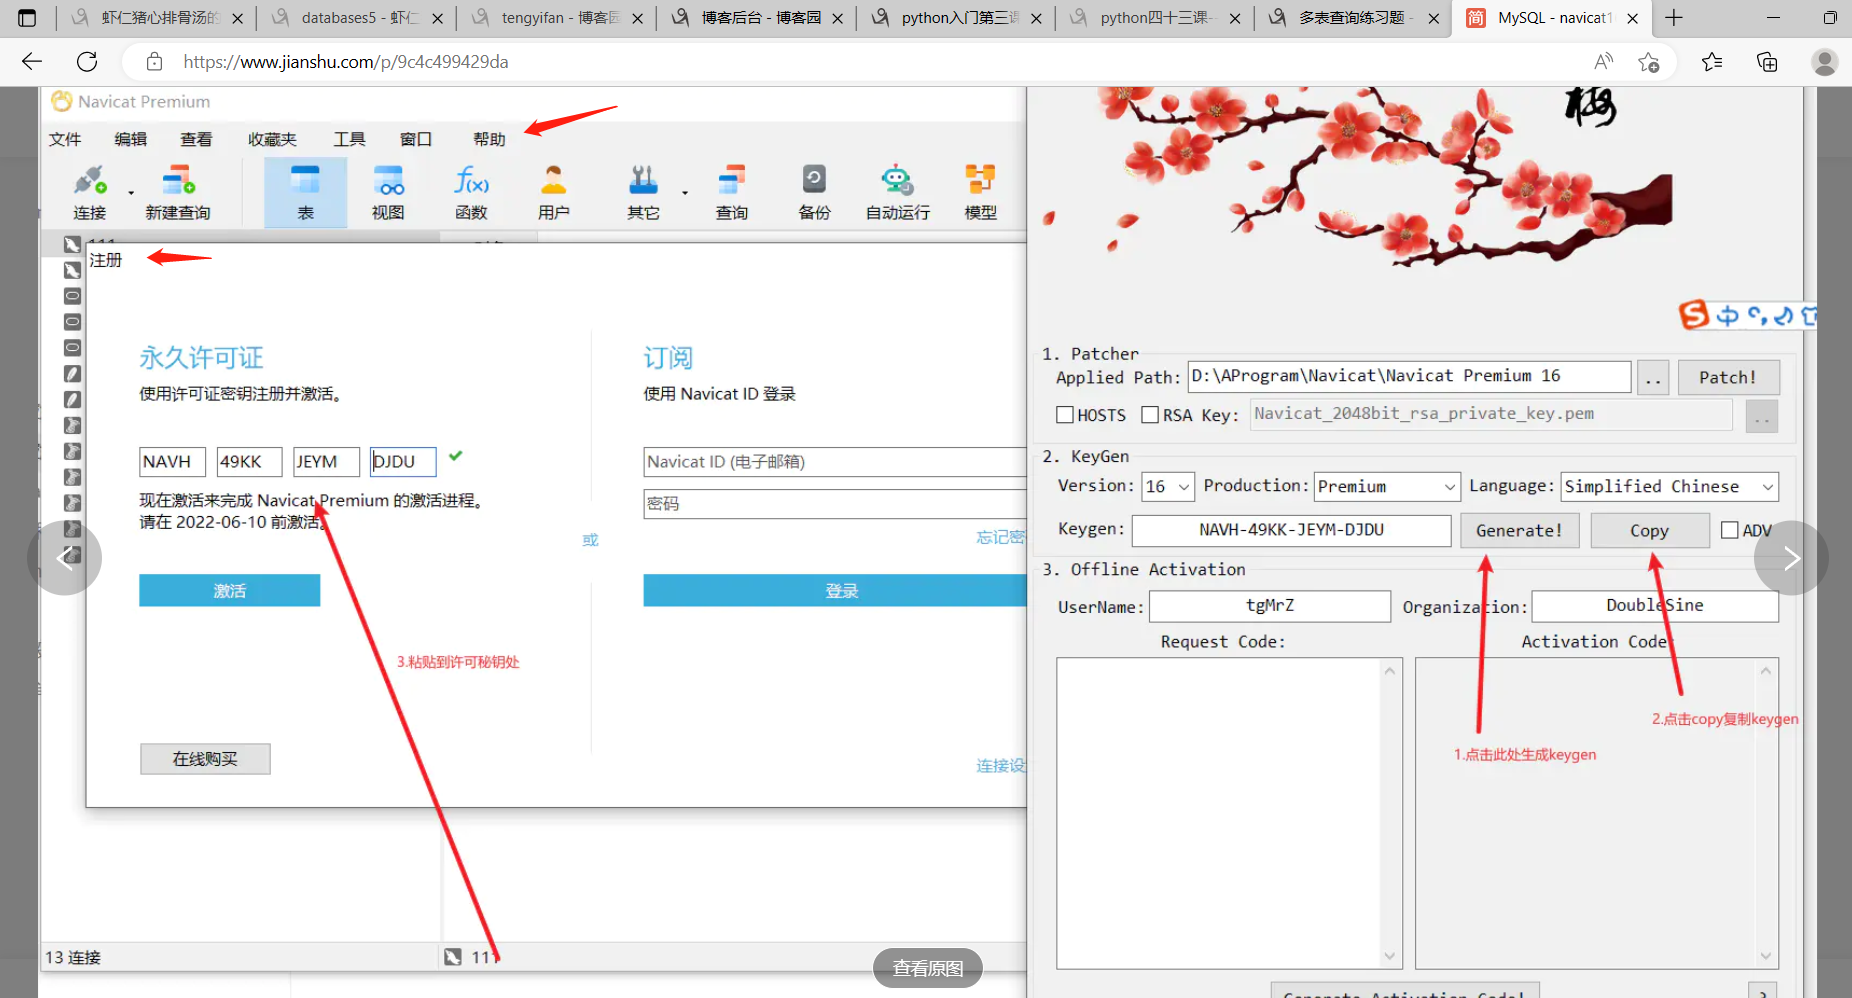Show the next image with right arrow
This screenshot has height=998, width=1852.
[1791, 558]
